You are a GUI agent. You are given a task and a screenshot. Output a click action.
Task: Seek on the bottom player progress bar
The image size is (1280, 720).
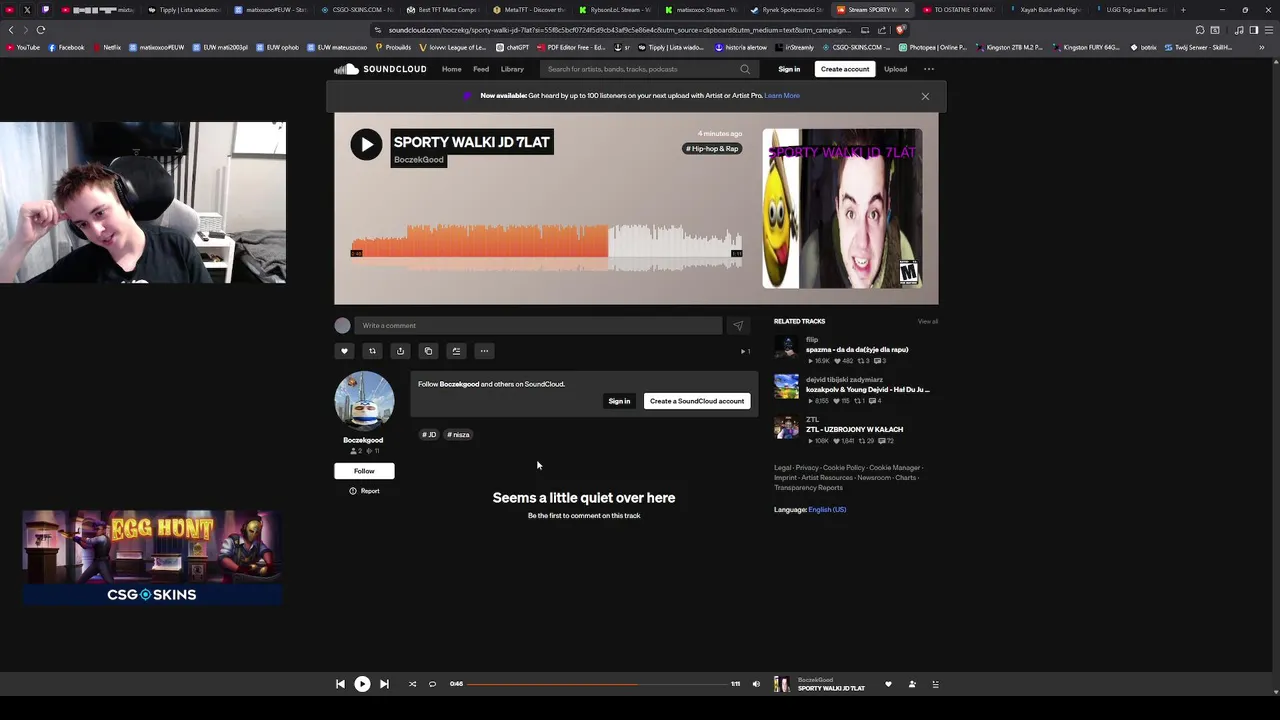coord(598,684)
